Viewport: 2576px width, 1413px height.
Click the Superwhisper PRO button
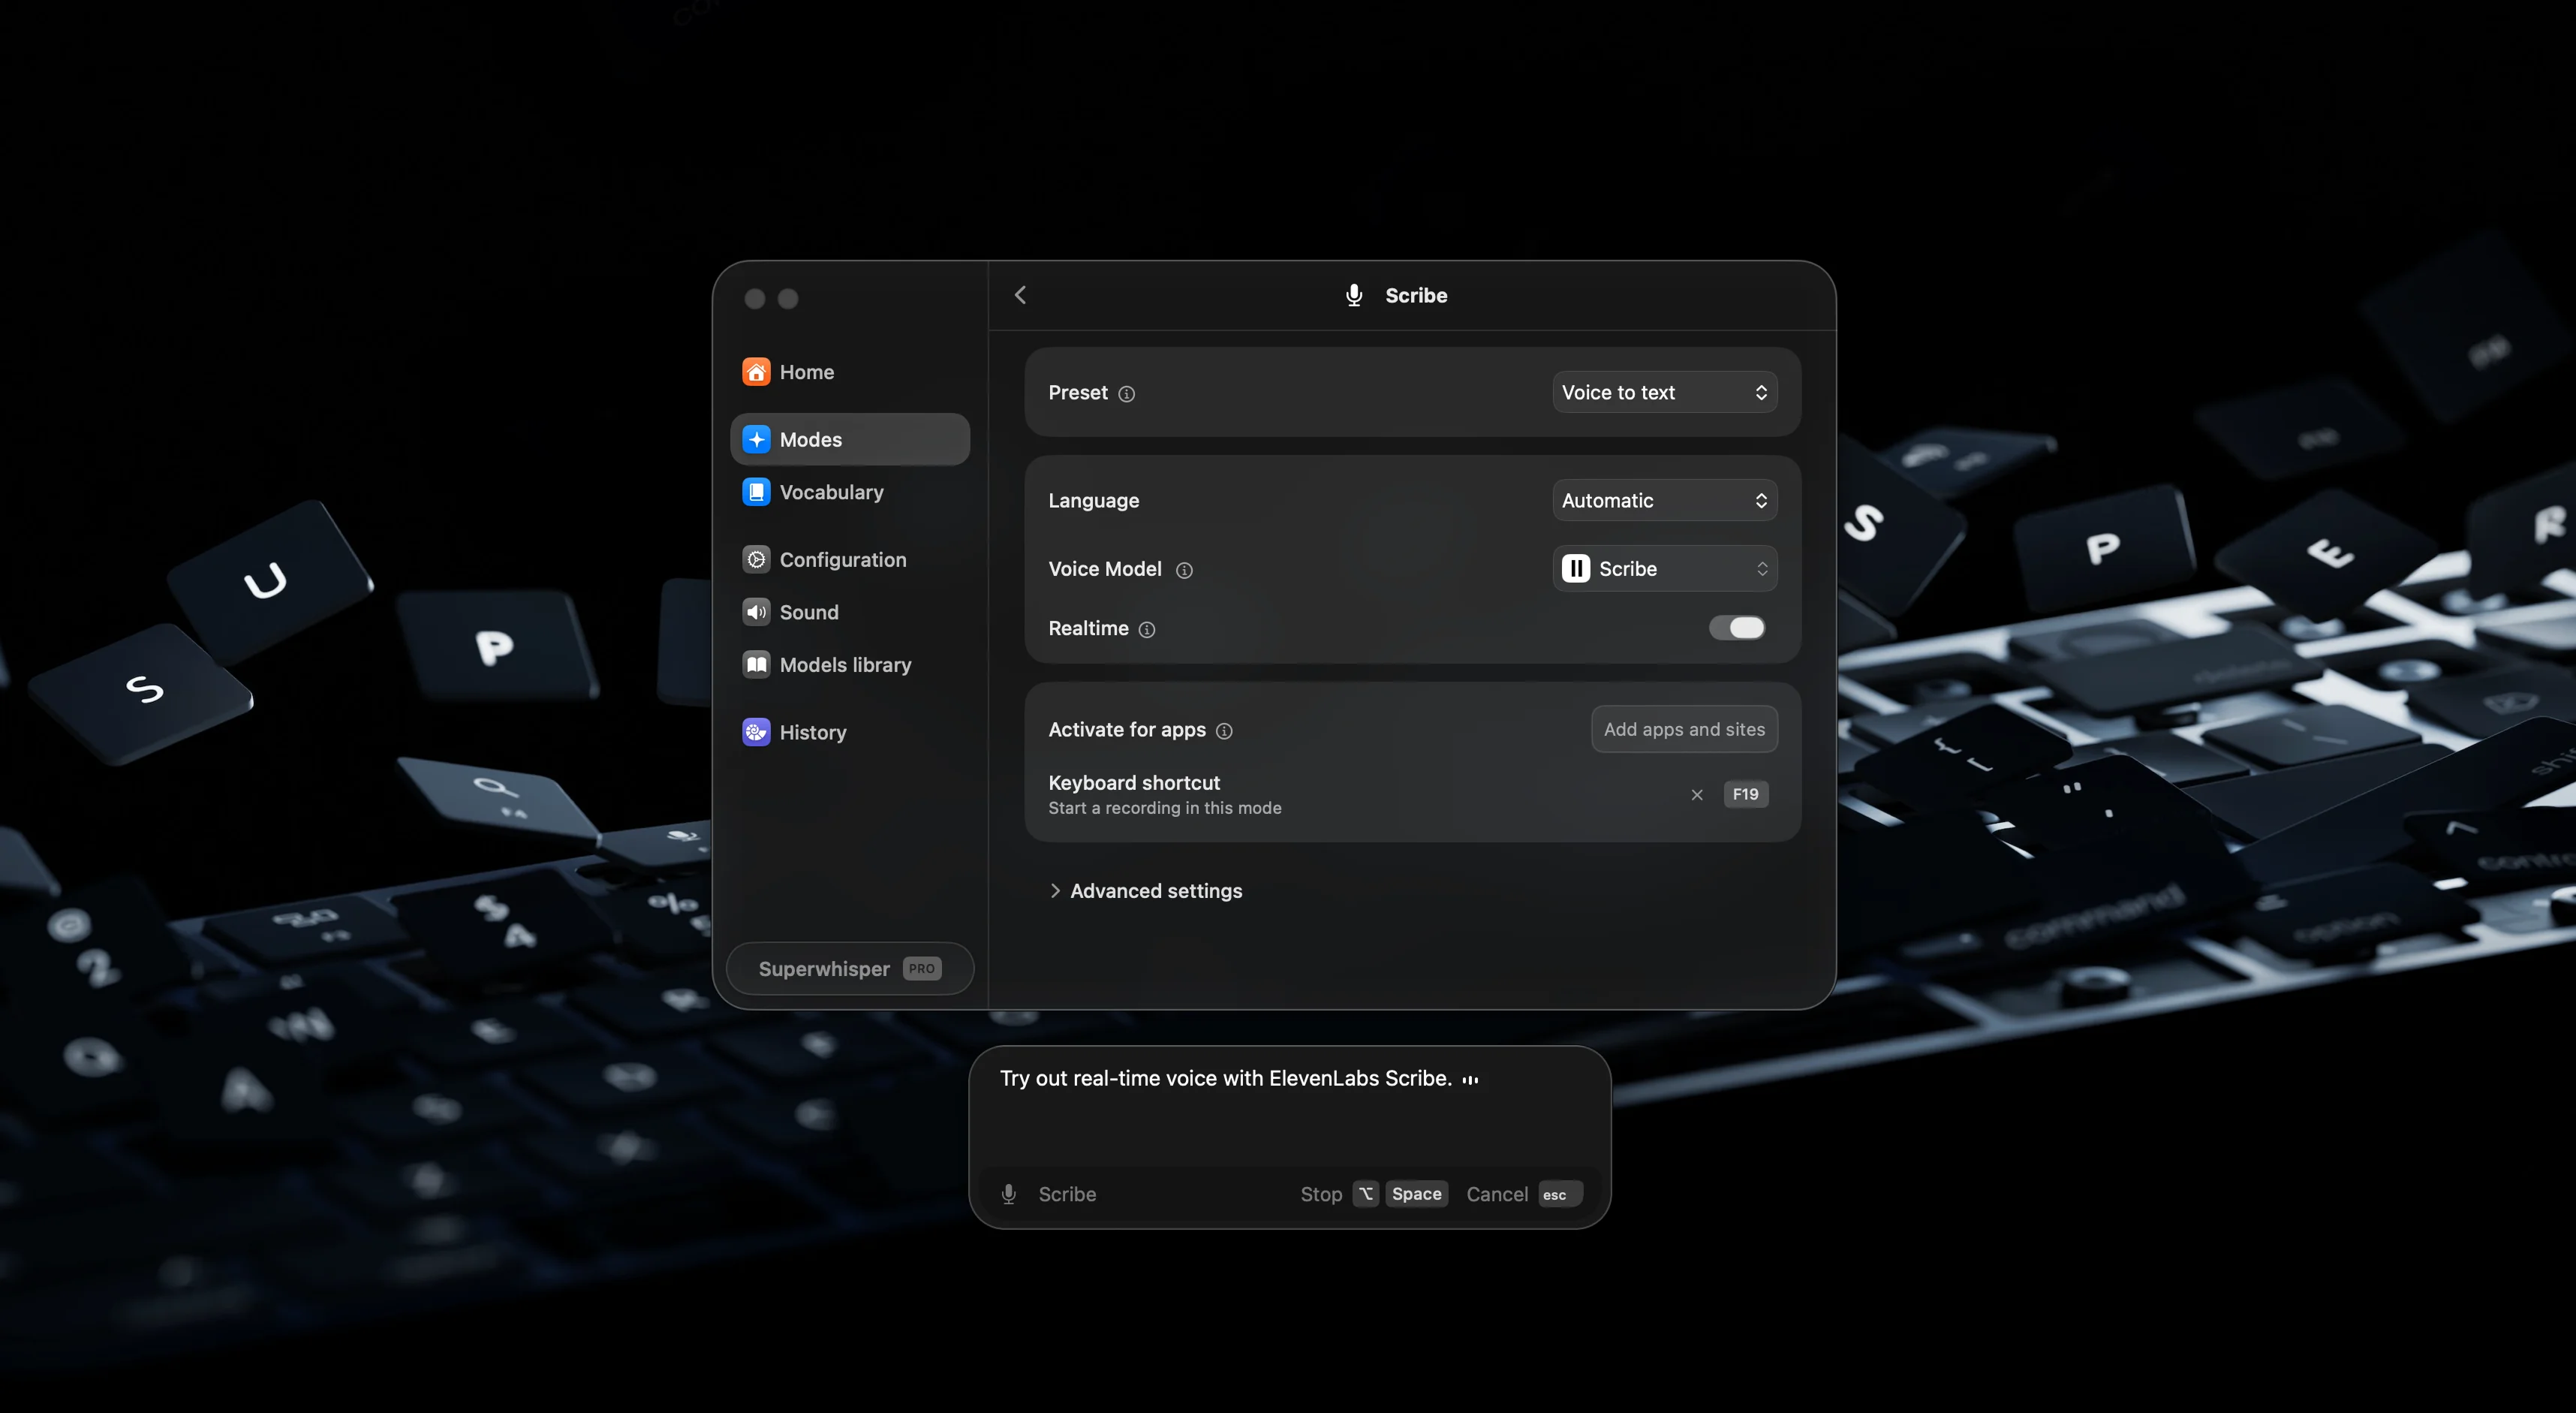click(x=850, y=968)
